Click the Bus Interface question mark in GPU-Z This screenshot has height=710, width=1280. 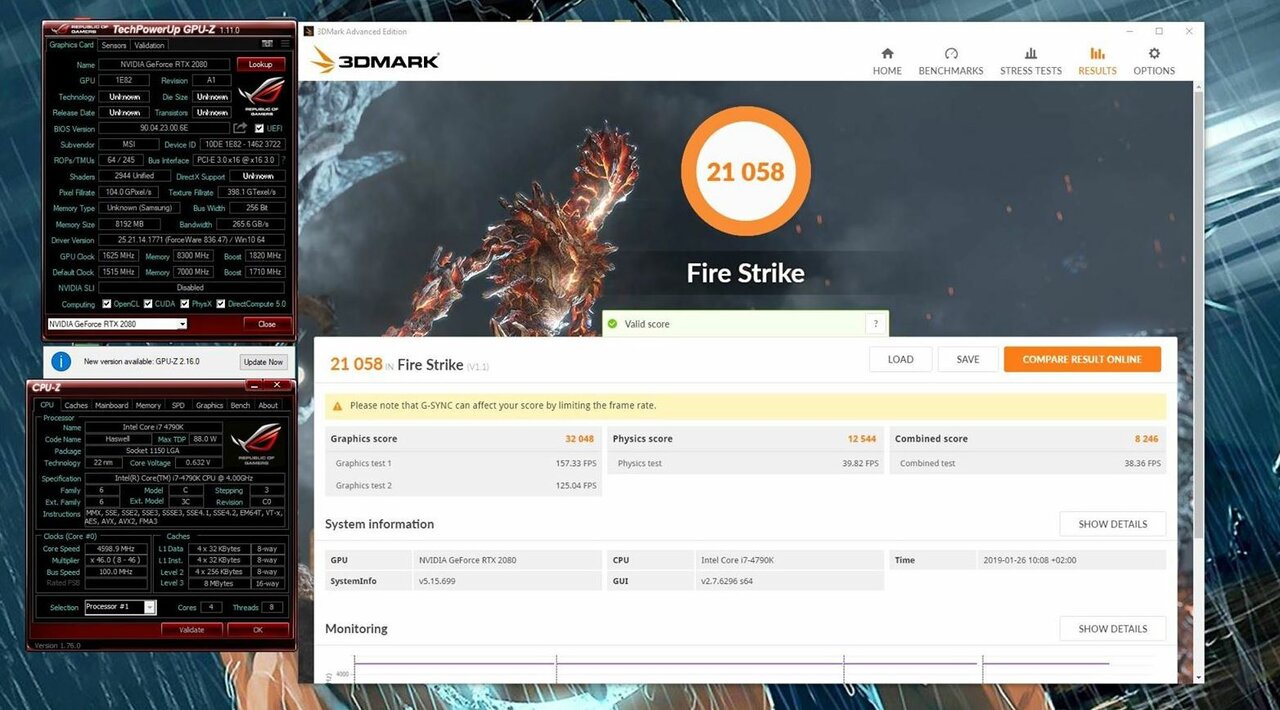tap(283, 160)
